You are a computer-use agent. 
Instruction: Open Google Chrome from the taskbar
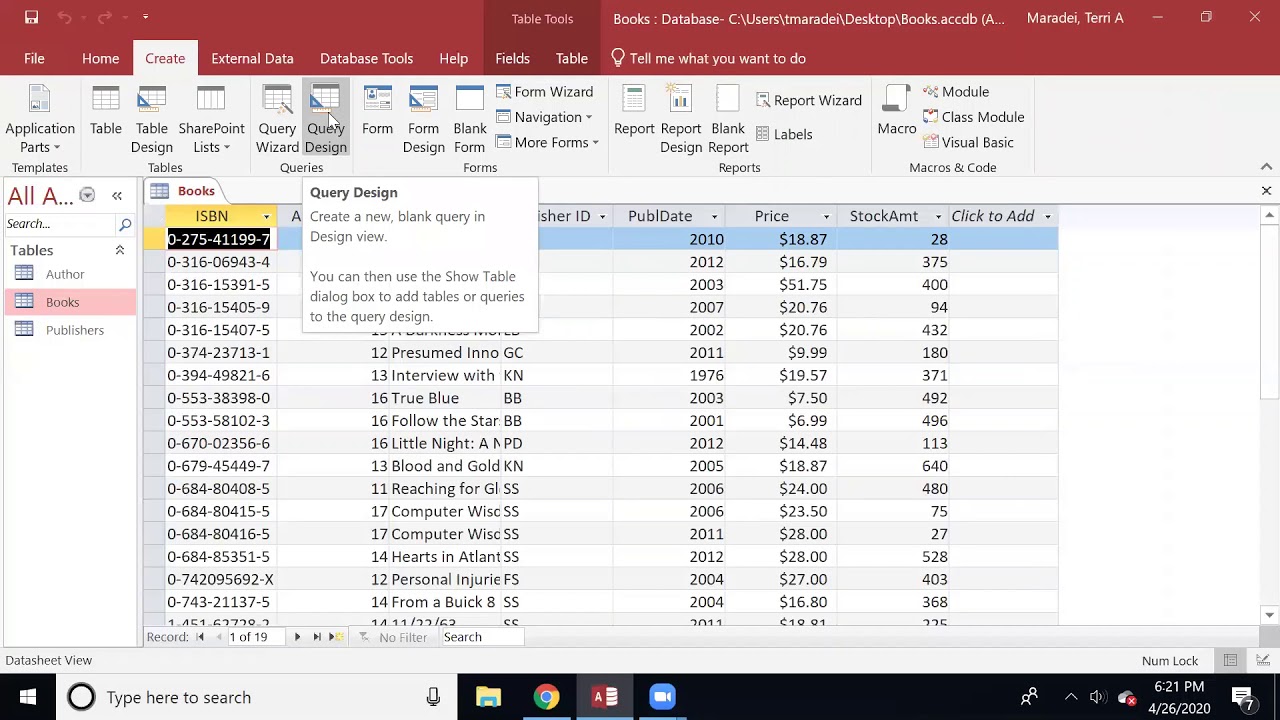pyautogui.click(x=546, y=697)
